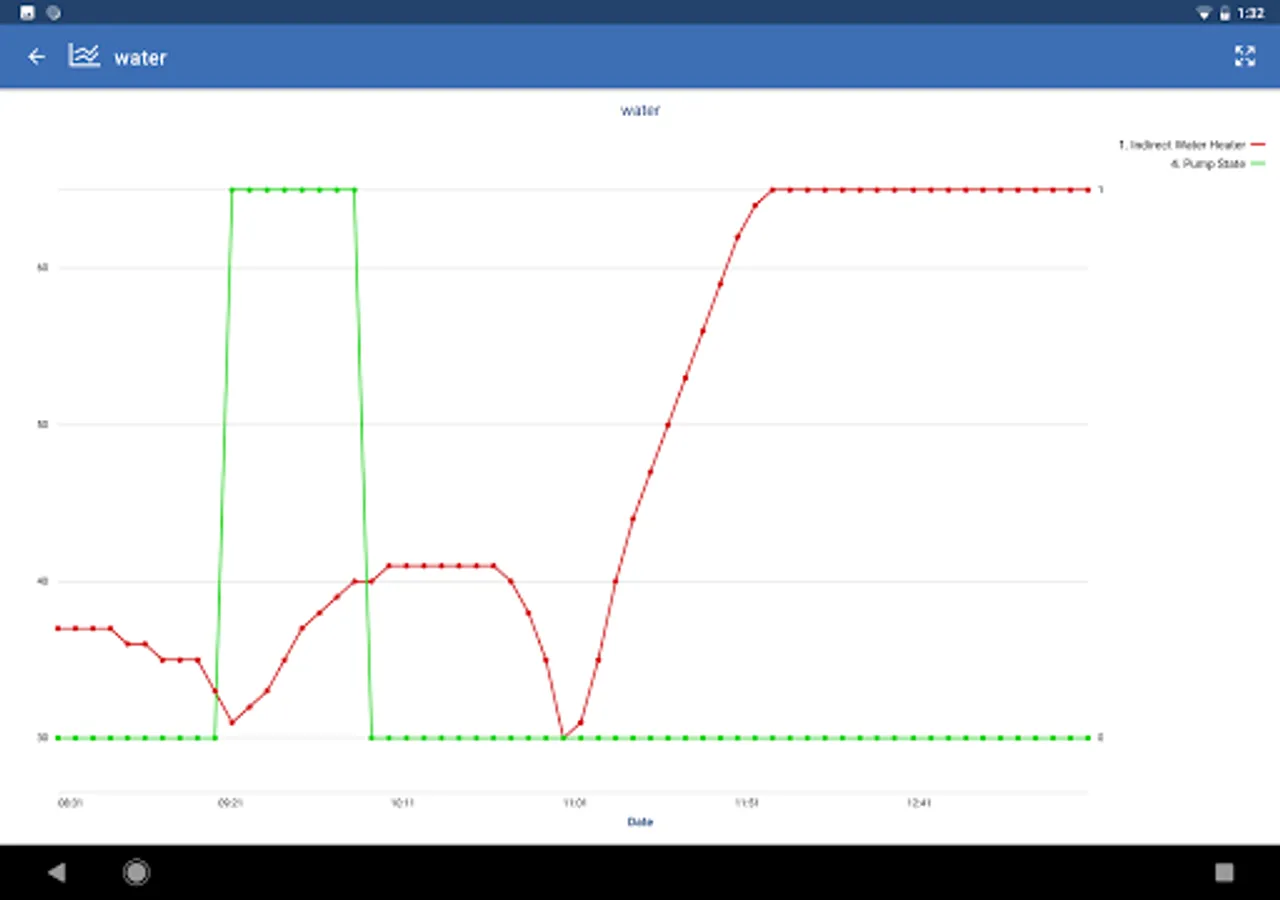Click the 08:31 time axis label
Image resolution: width=1280 pixels, height=900 pixels.
70,802
